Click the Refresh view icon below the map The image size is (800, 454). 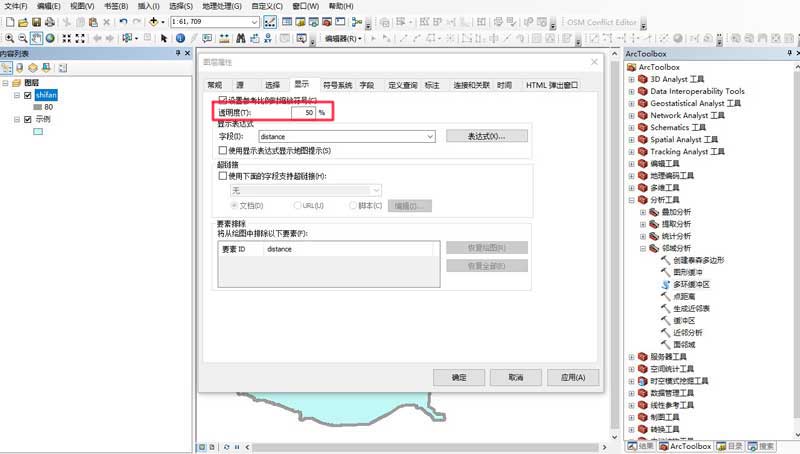[227, 447]
